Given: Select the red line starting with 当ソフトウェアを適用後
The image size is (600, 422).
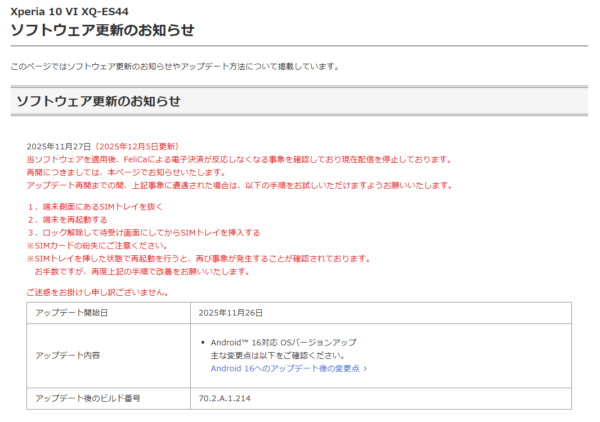Looking at the screenshot, I should pos(240,160).
